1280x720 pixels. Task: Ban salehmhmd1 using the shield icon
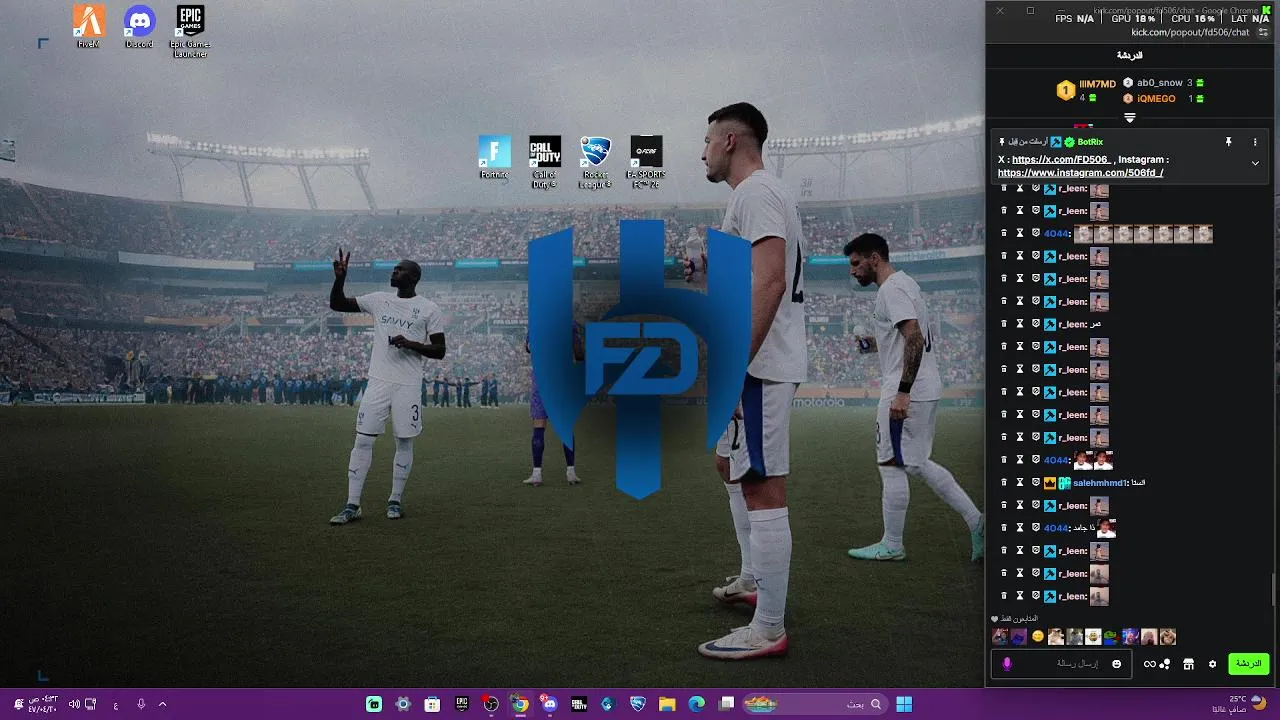click(x=1036, y=482)
